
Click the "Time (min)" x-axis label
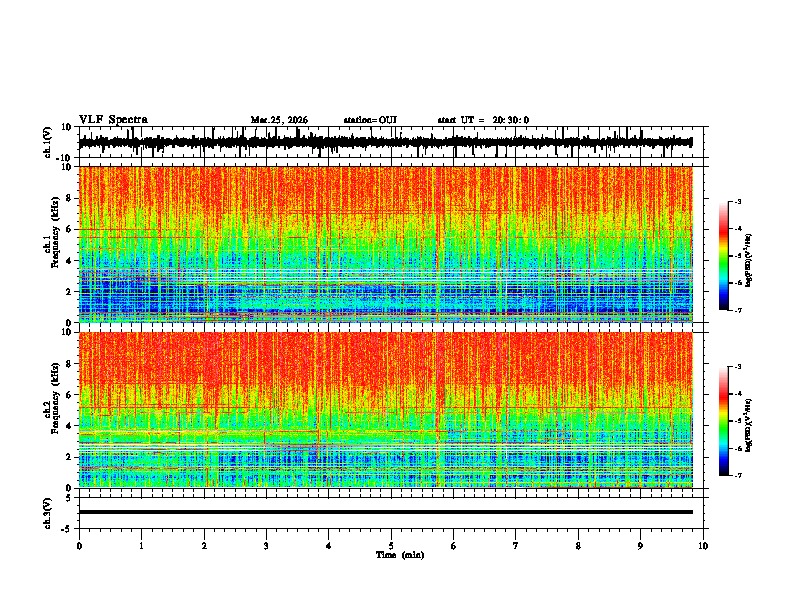400,555
